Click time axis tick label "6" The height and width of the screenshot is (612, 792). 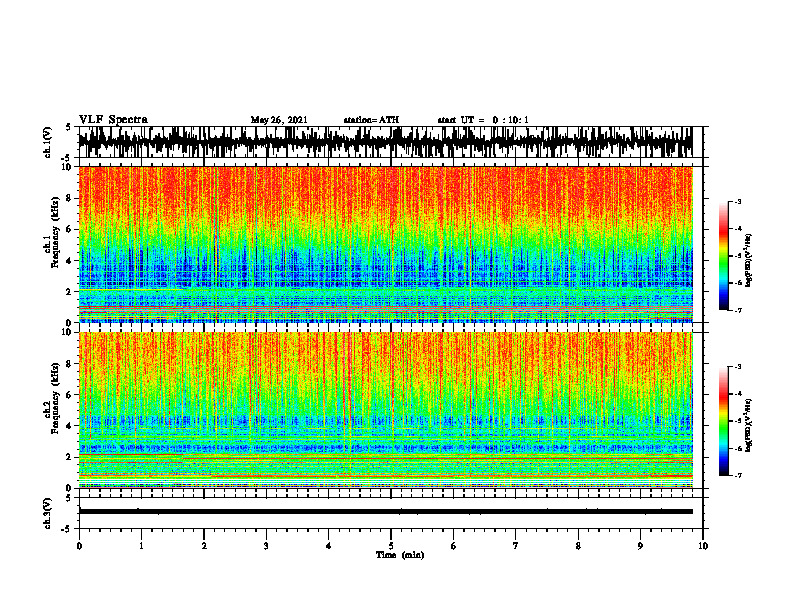(x=454, y=546)
